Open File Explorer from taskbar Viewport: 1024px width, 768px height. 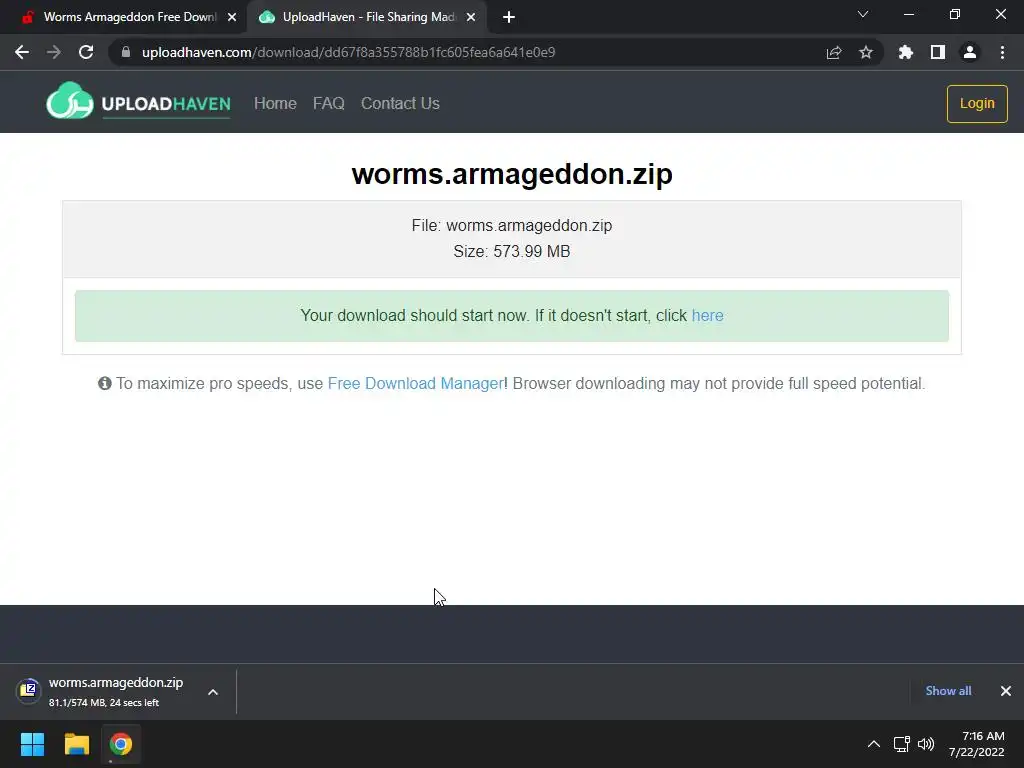(76, 744)
